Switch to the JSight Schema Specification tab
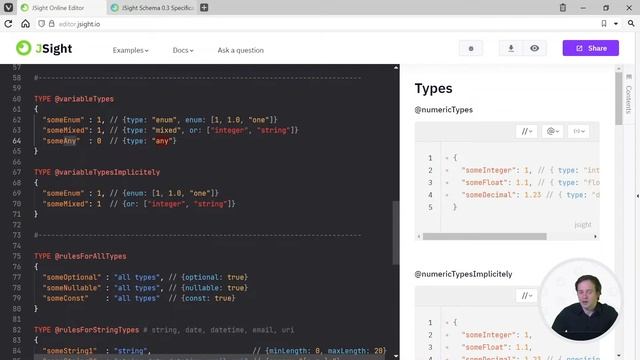 click(153, 8)
